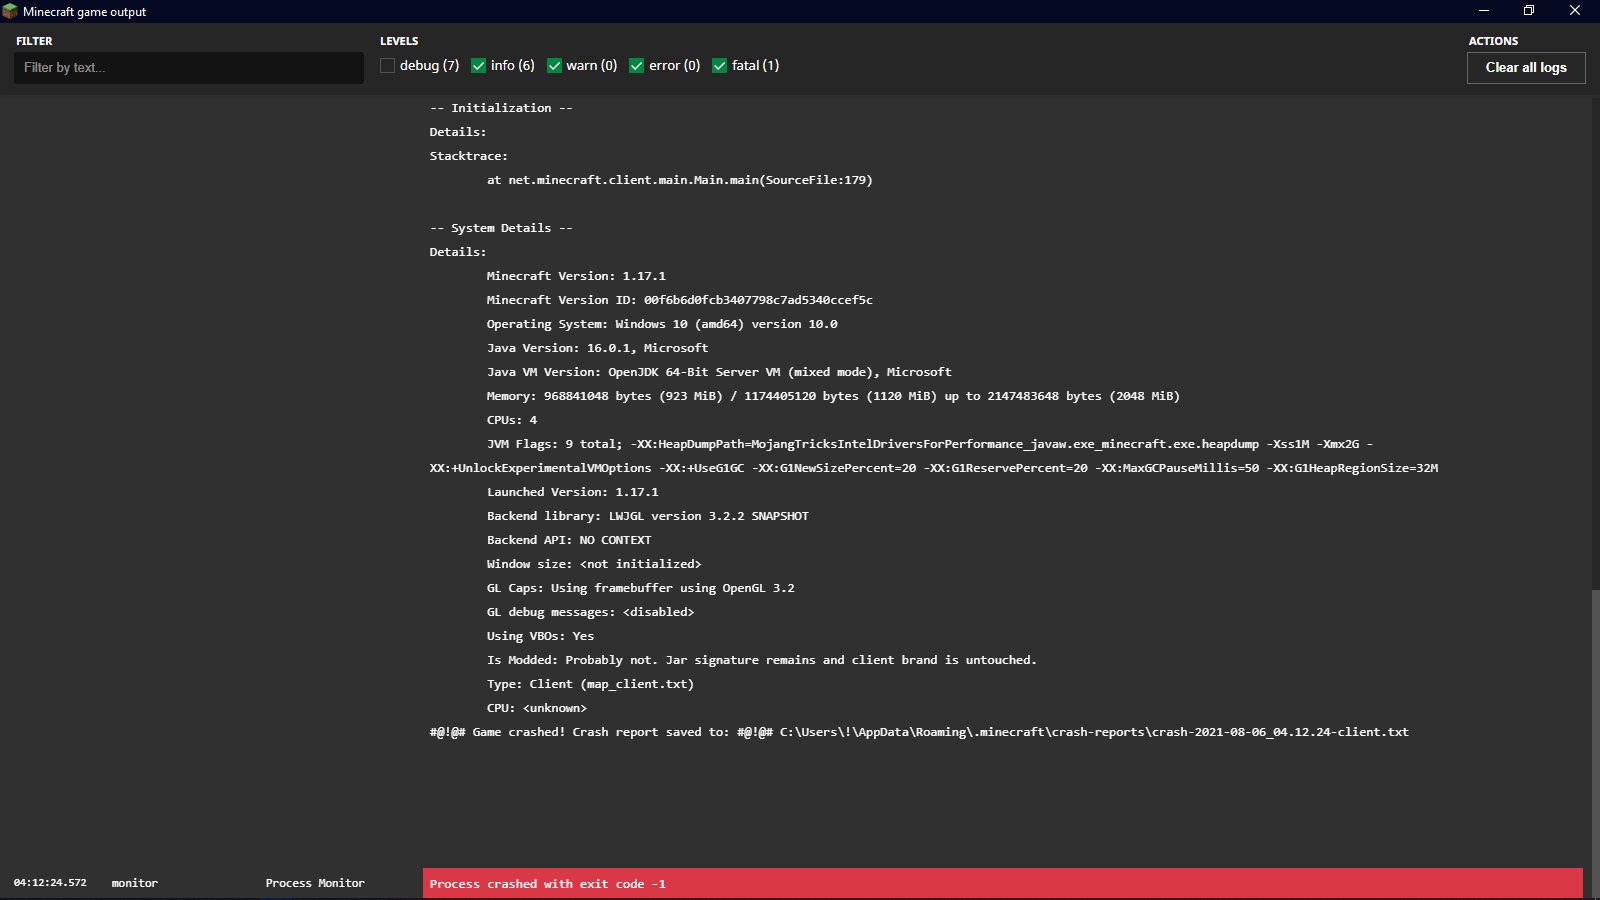The height and width of the screenshot is (900, 1600).
Task: Click the Java Version: 16.0.1 line
Action: click(x=597, y=348)
